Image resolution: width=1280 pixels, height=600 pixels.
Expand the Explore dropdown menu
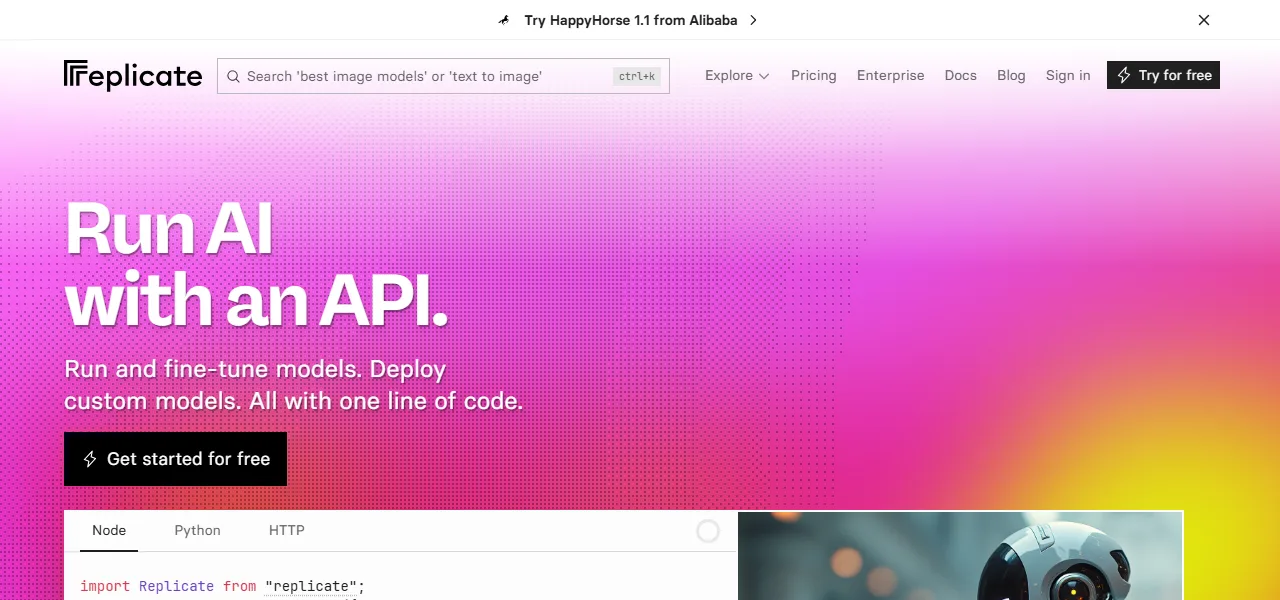tap(737, 75)
